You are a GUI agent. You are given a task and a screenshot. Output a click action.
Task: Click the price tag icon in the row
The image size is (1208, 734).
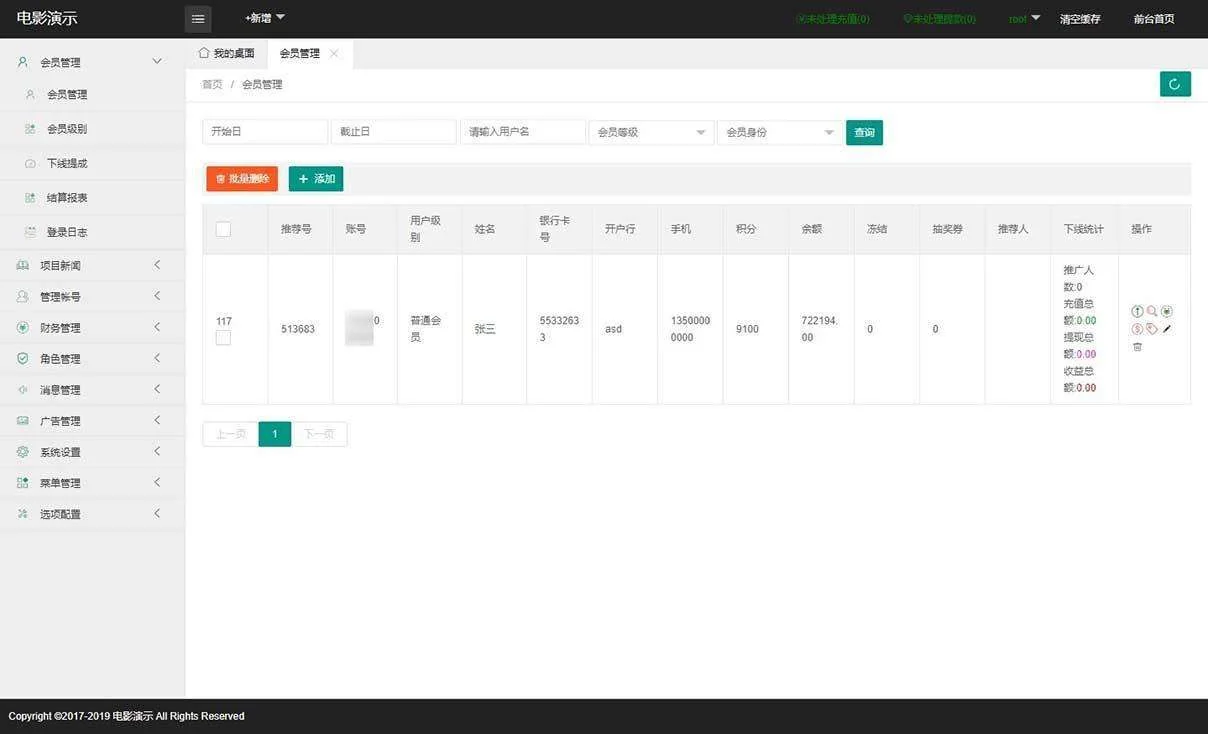pos(1152,329)
